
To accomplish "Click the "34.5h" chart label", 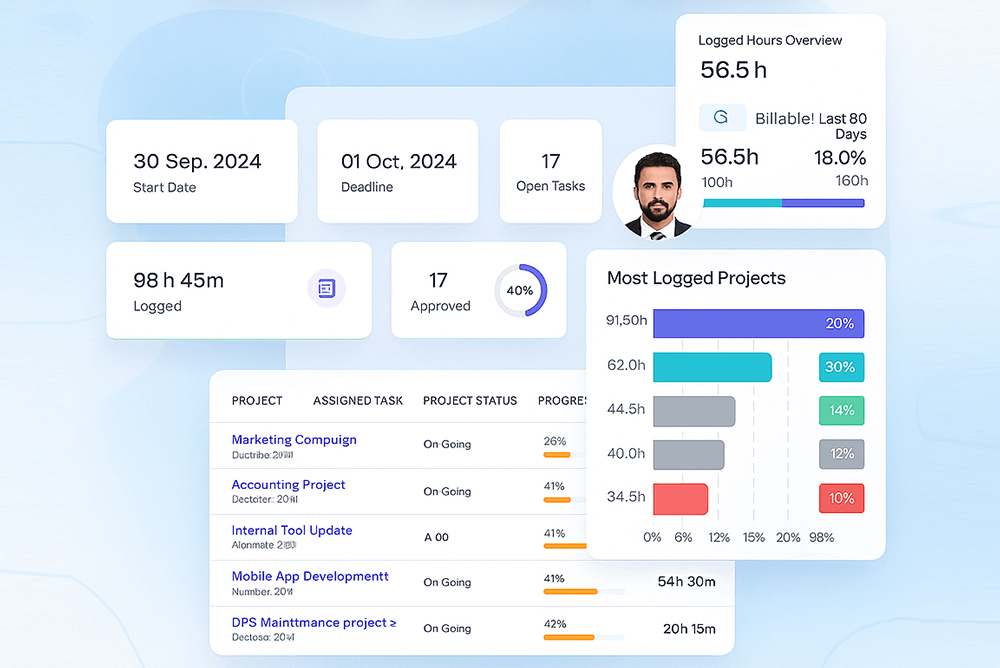I will (x=626, y=497).
